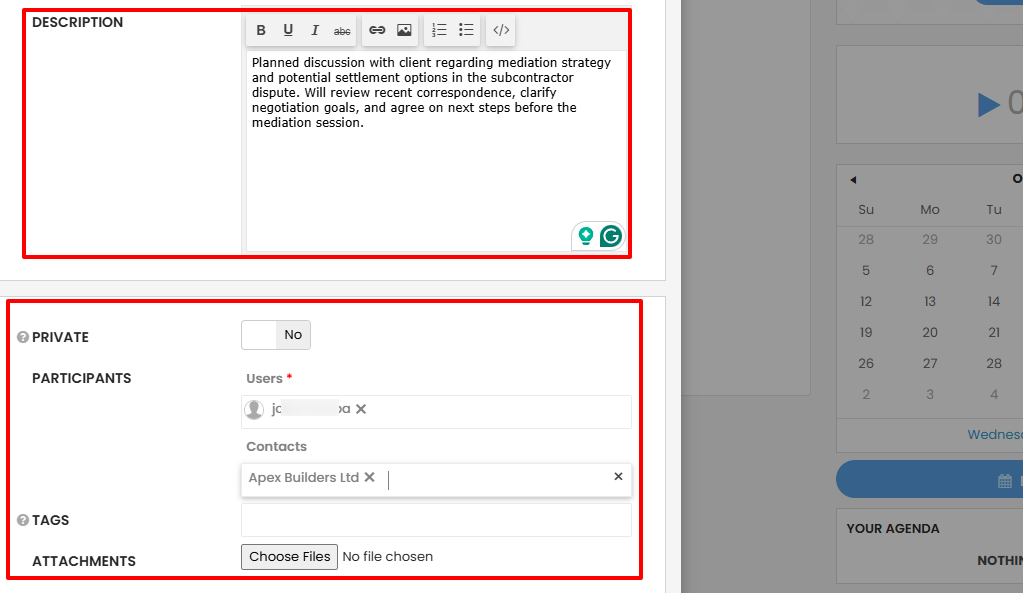Image resolution: width=1023 pixels, height=593 pixels.
Task: Create a numbered list in the editor
Action: (x=439, y=30)
